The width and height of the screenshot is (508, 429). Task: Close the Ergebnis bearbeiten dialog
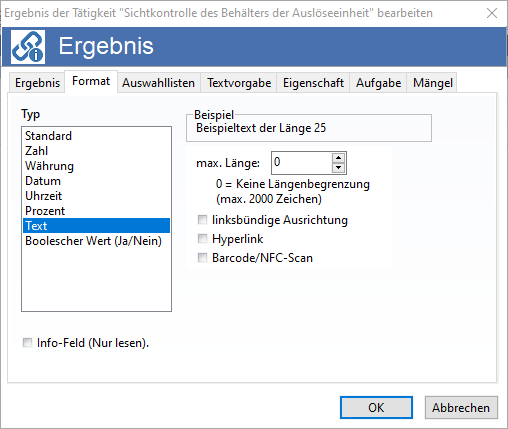coord(492,13)
